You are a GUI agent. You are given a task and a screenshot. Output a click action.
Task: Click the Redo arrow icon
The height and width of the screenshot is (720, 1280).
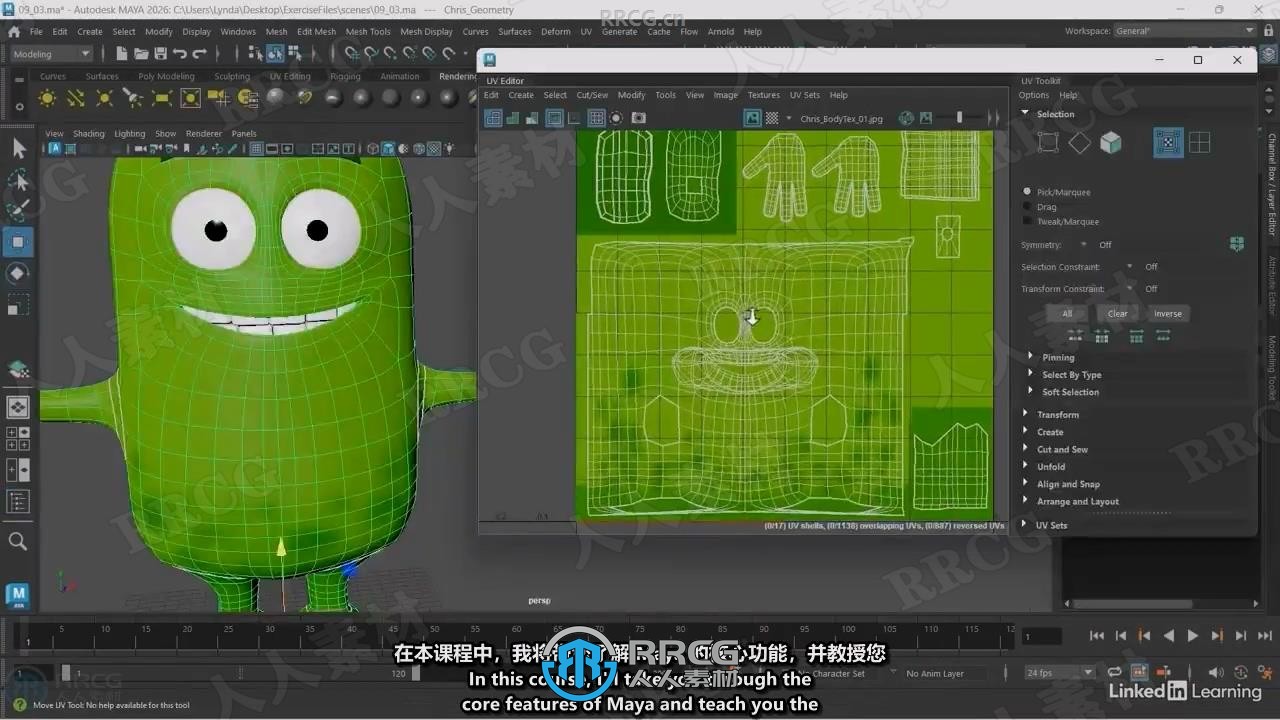(x=199, y=53)
